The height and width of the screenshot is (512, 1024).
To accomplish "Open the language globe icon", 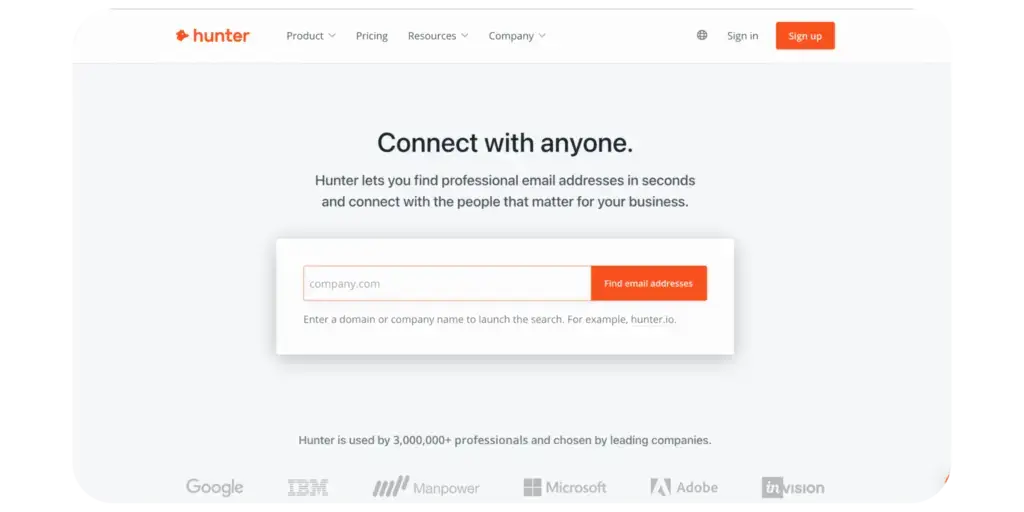I will 701,35.
